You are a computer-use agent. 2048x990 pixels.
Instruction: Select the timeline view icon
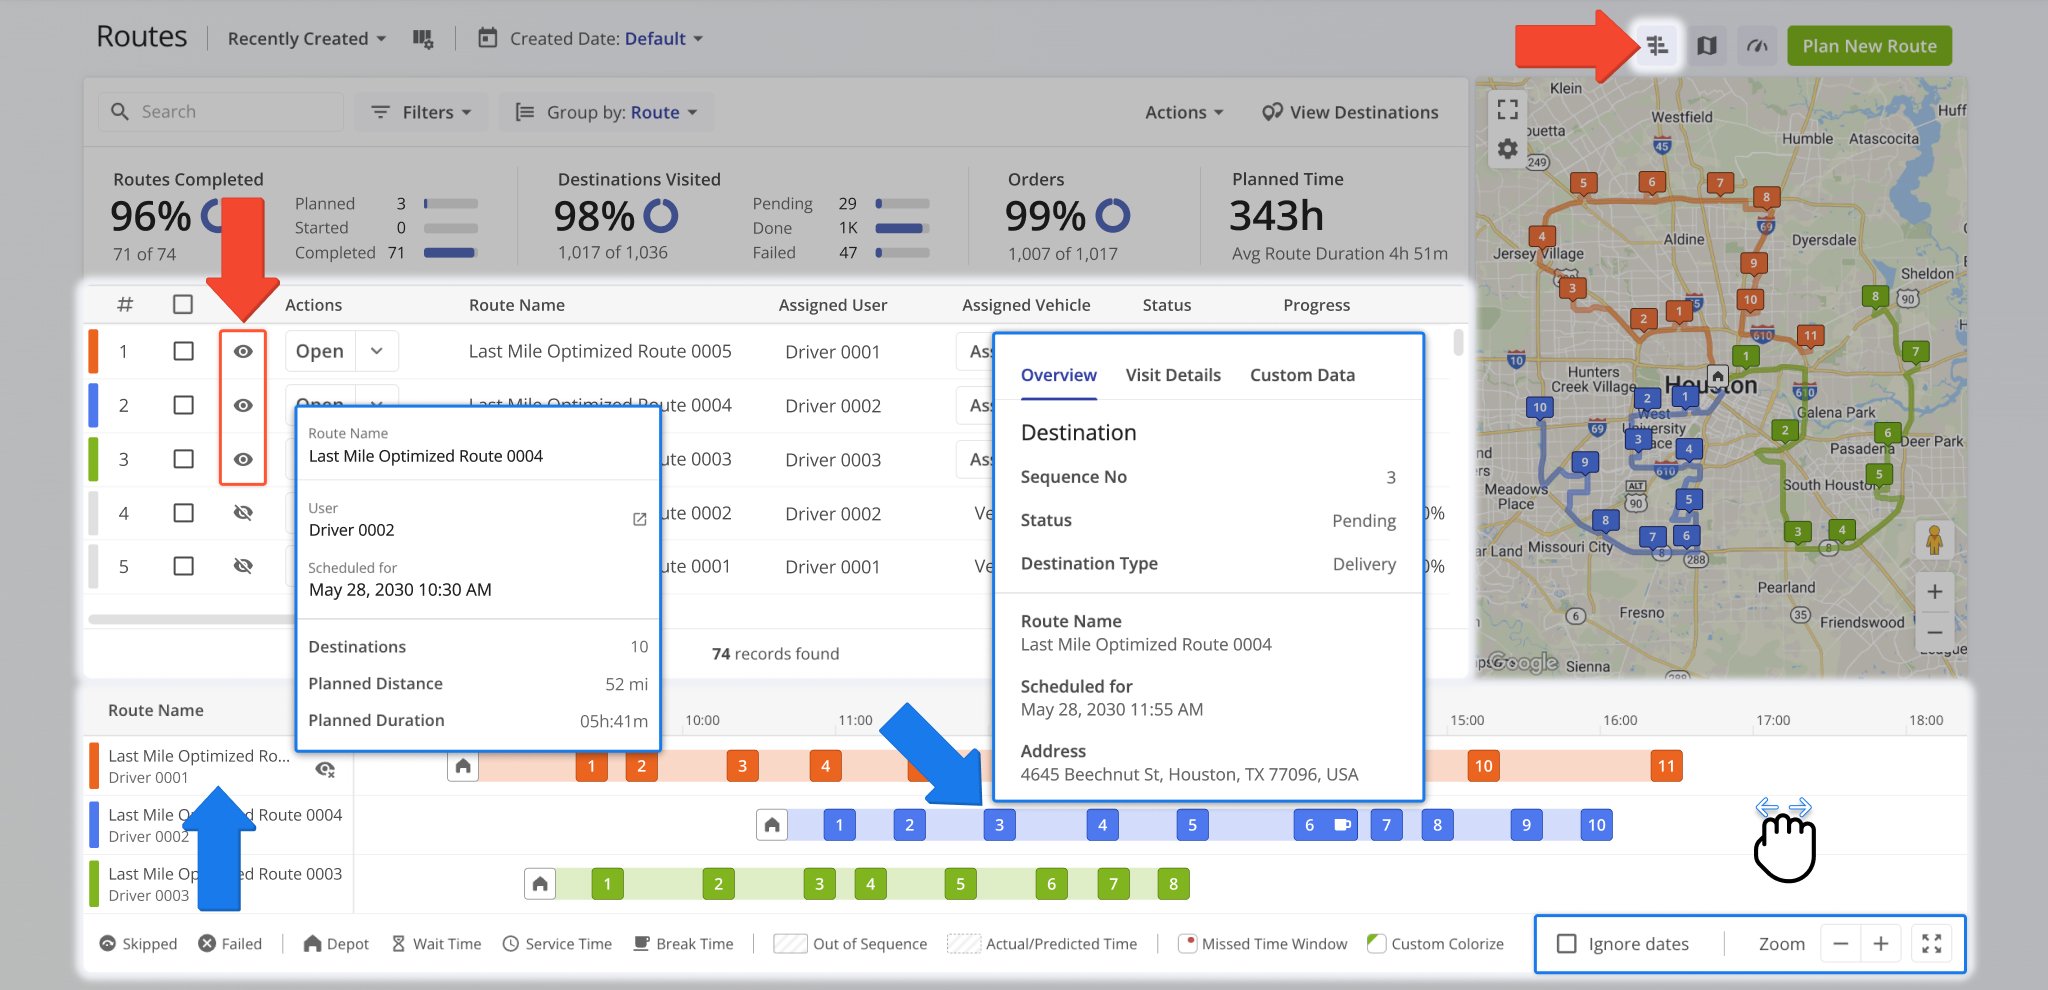(x=1656, y=45)
